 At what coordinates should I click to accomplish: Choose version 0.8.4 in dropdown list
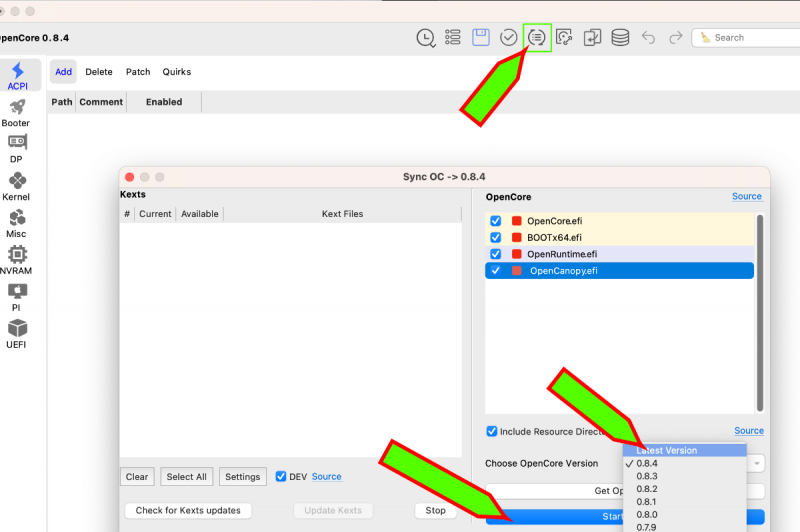tap(685, 463)
